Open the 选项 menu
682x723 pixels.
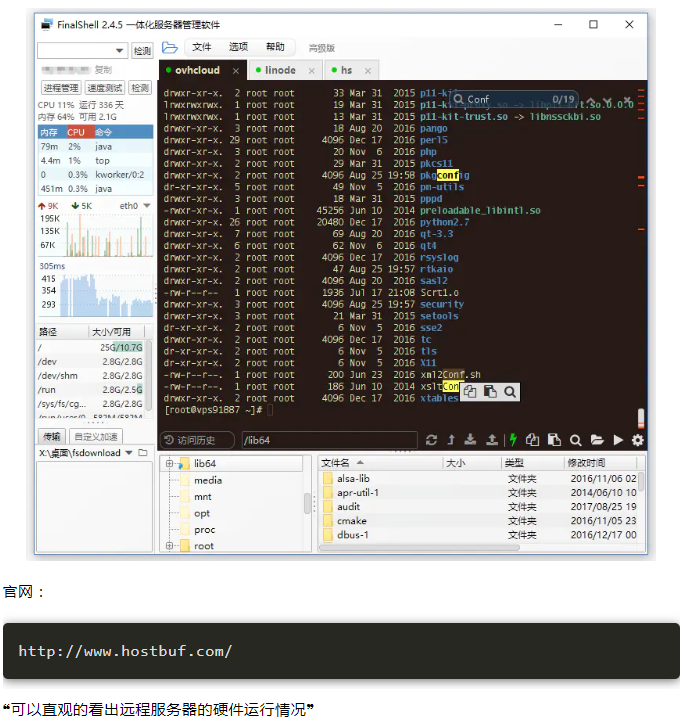point(238,48)
